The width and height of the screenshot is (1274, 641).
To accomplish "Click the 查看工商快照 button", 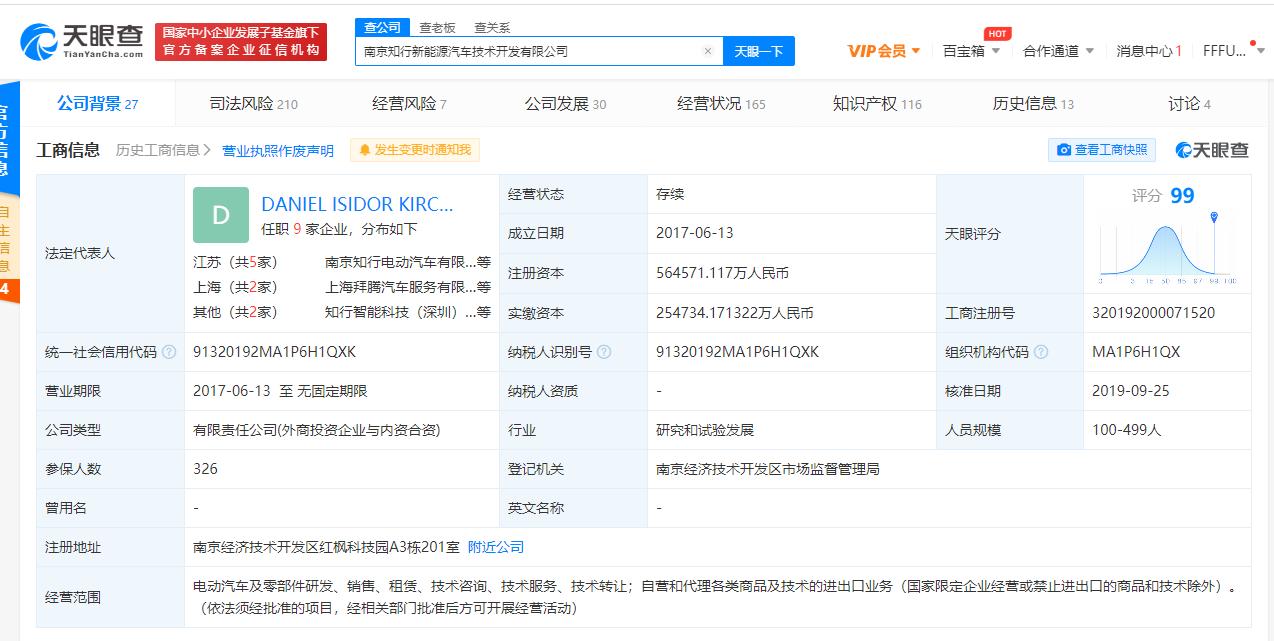I will coord(1102,150).
